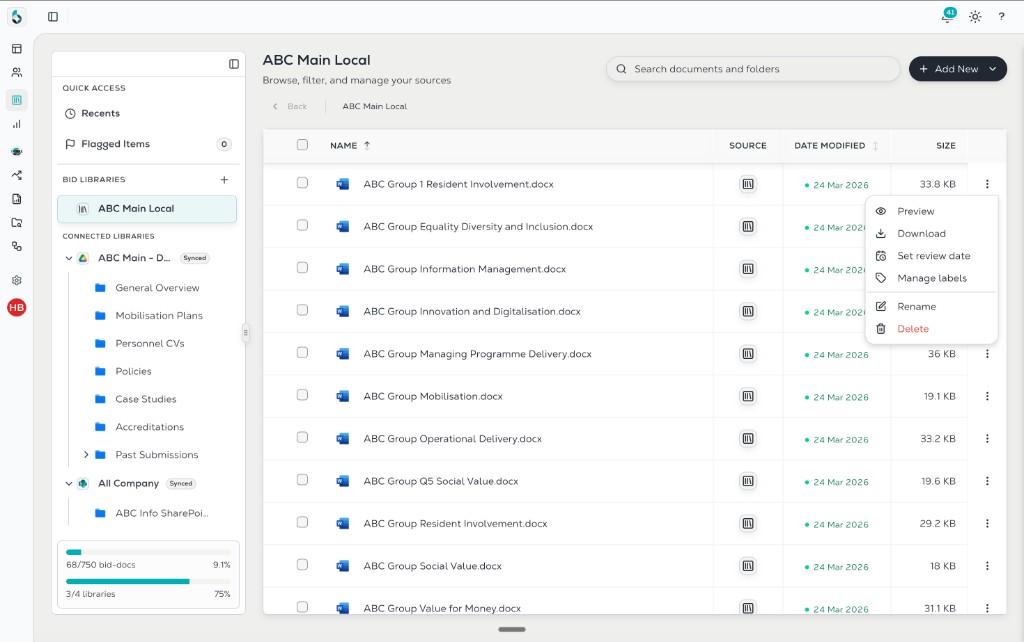Select Manage labels in context menu
The height and width of the screenshot is (642, 1024).
(931, 278)
